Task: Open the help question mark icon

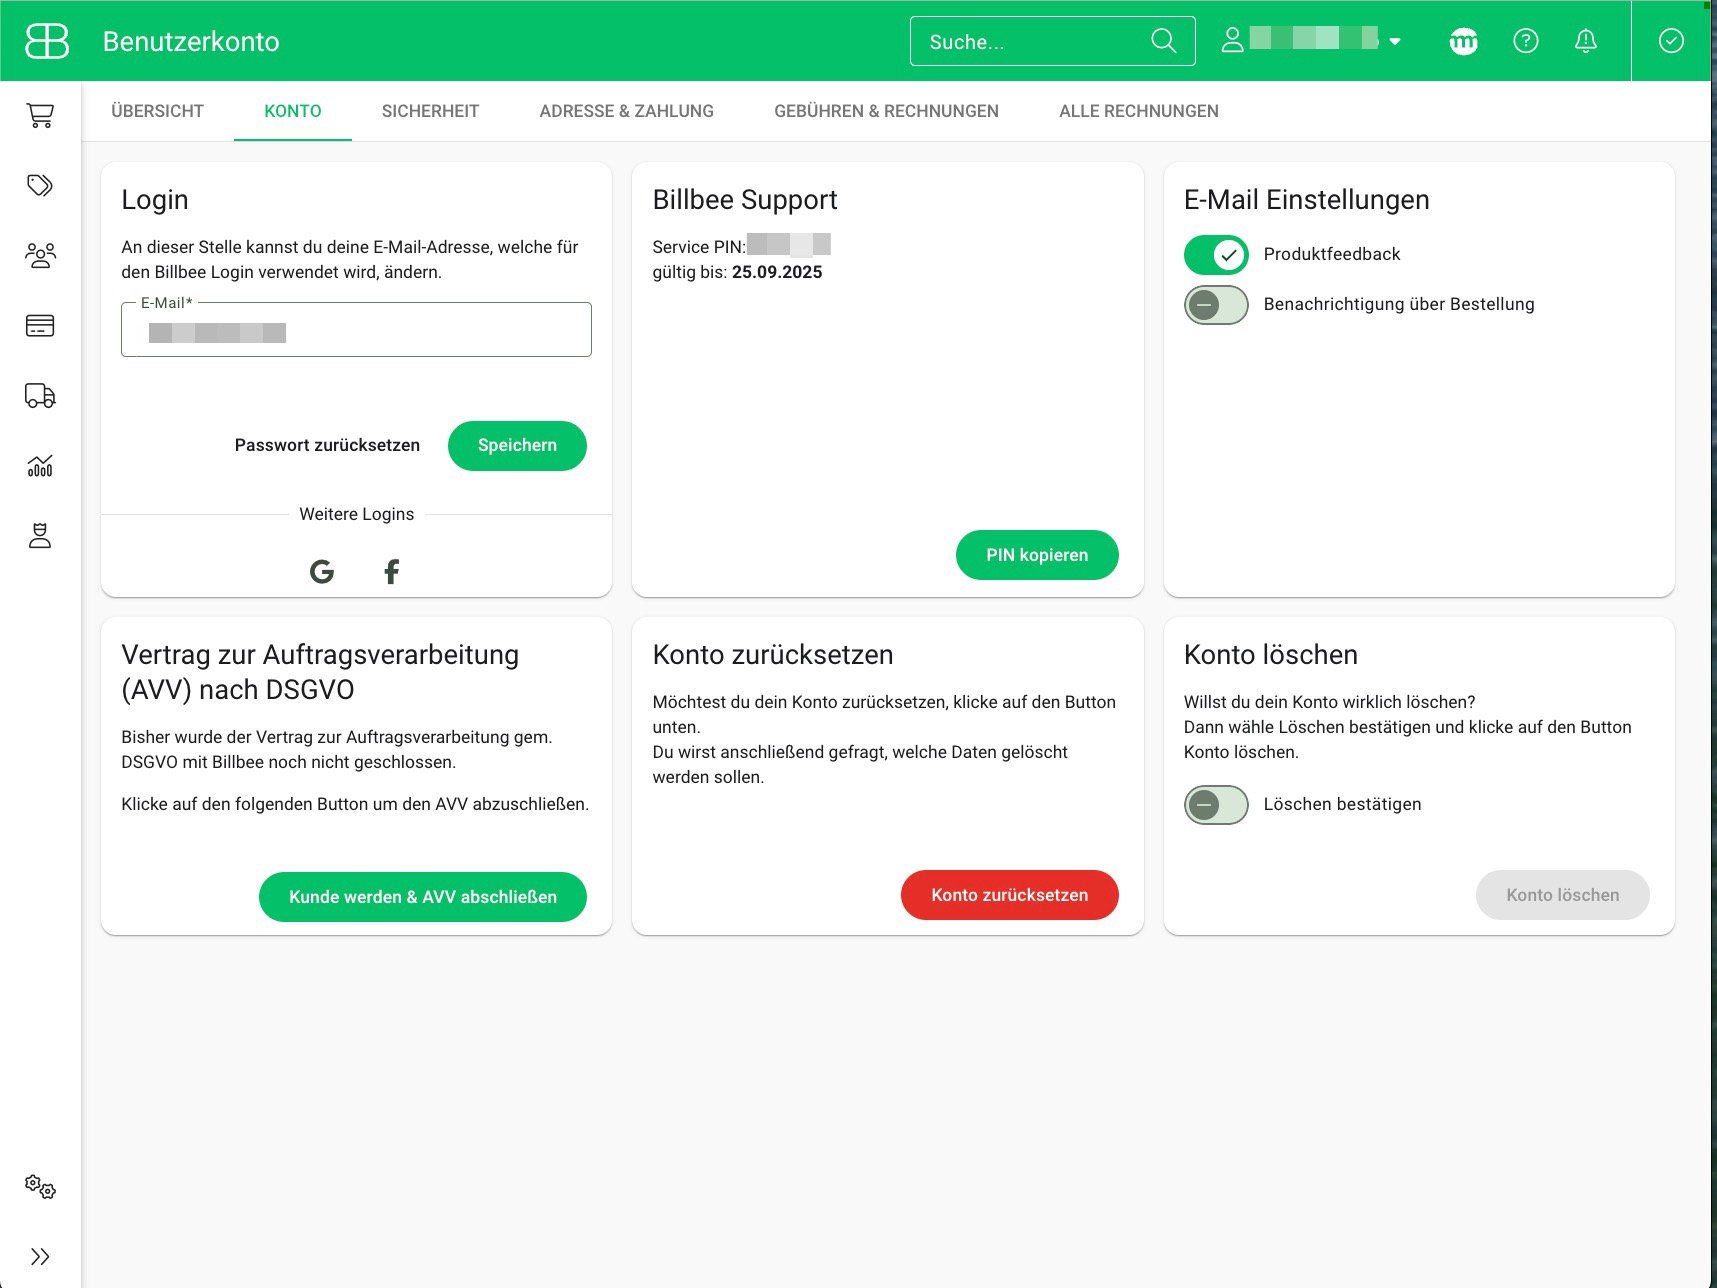Action: click(1526, 41)
